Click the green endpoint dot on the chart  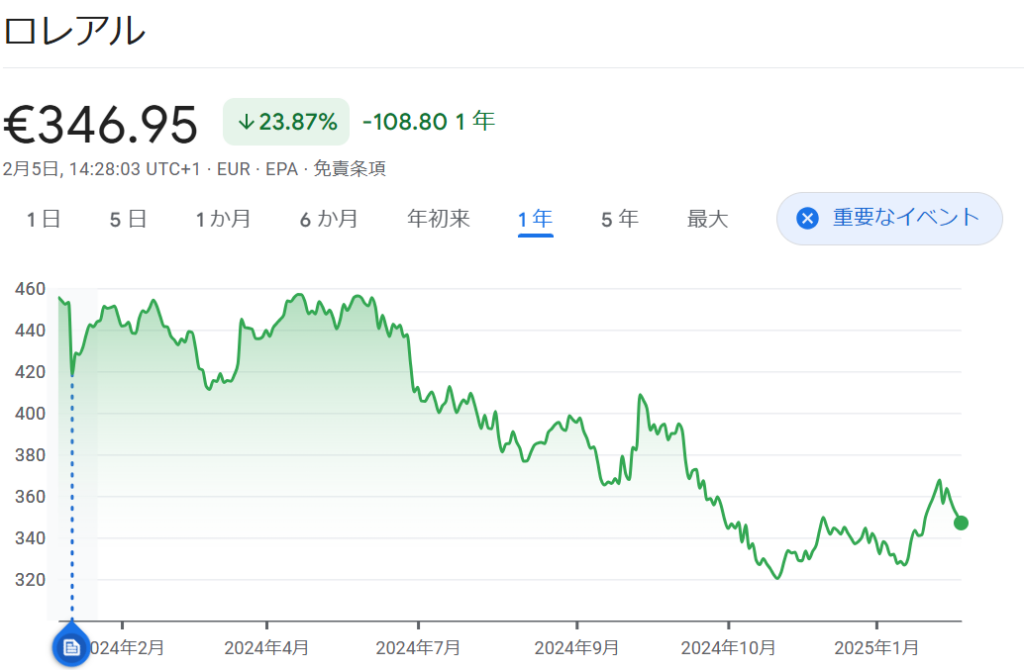point(961,522)
